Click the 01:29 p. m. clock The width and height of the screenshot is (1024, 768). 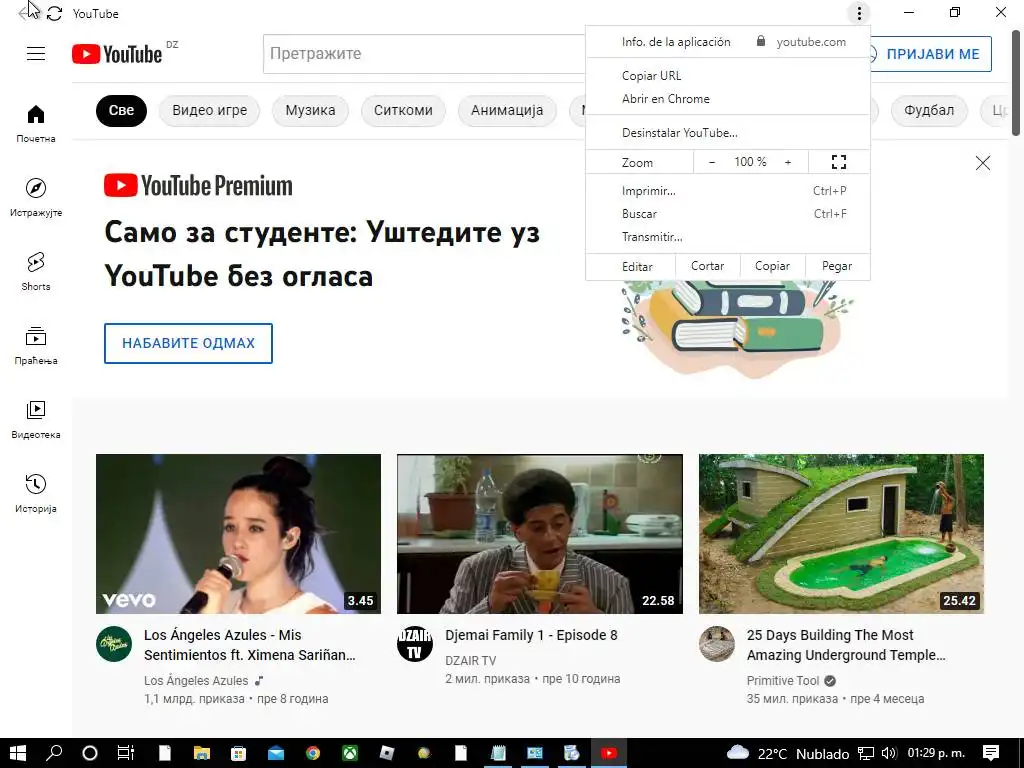click(936, 753)
